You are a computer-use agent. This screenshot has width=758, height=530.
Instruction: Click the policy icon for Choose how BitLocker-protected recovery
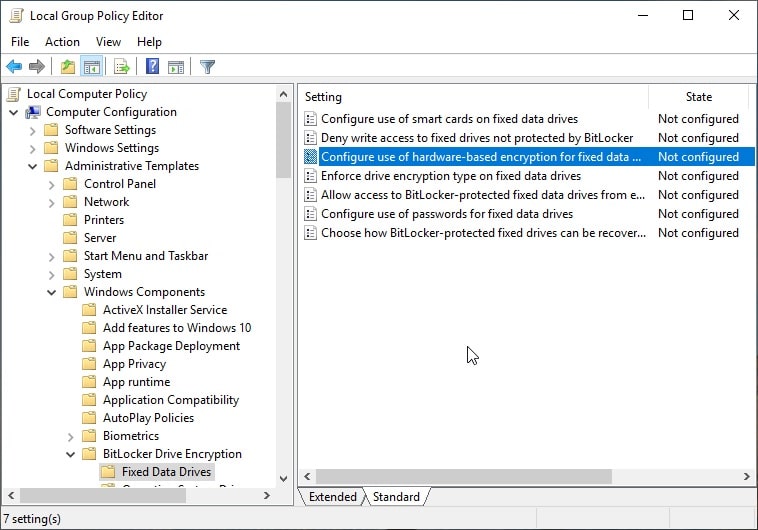click(x=310, y=233)
